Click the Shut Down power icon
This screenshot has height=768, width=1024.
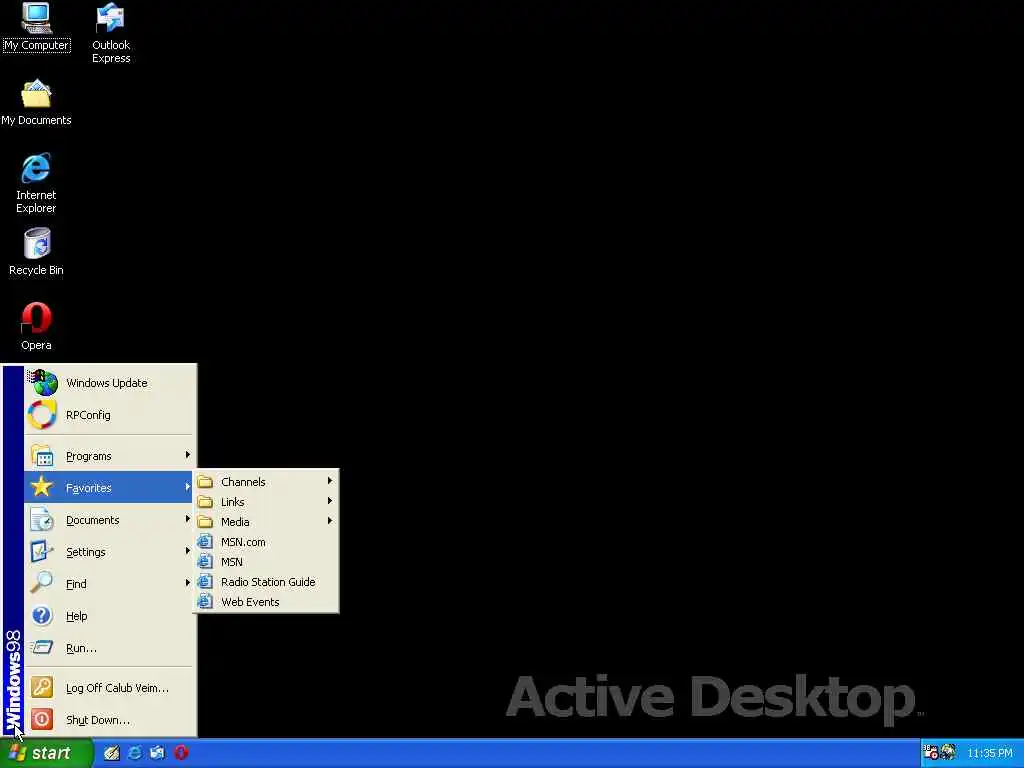tap(42, 719)
